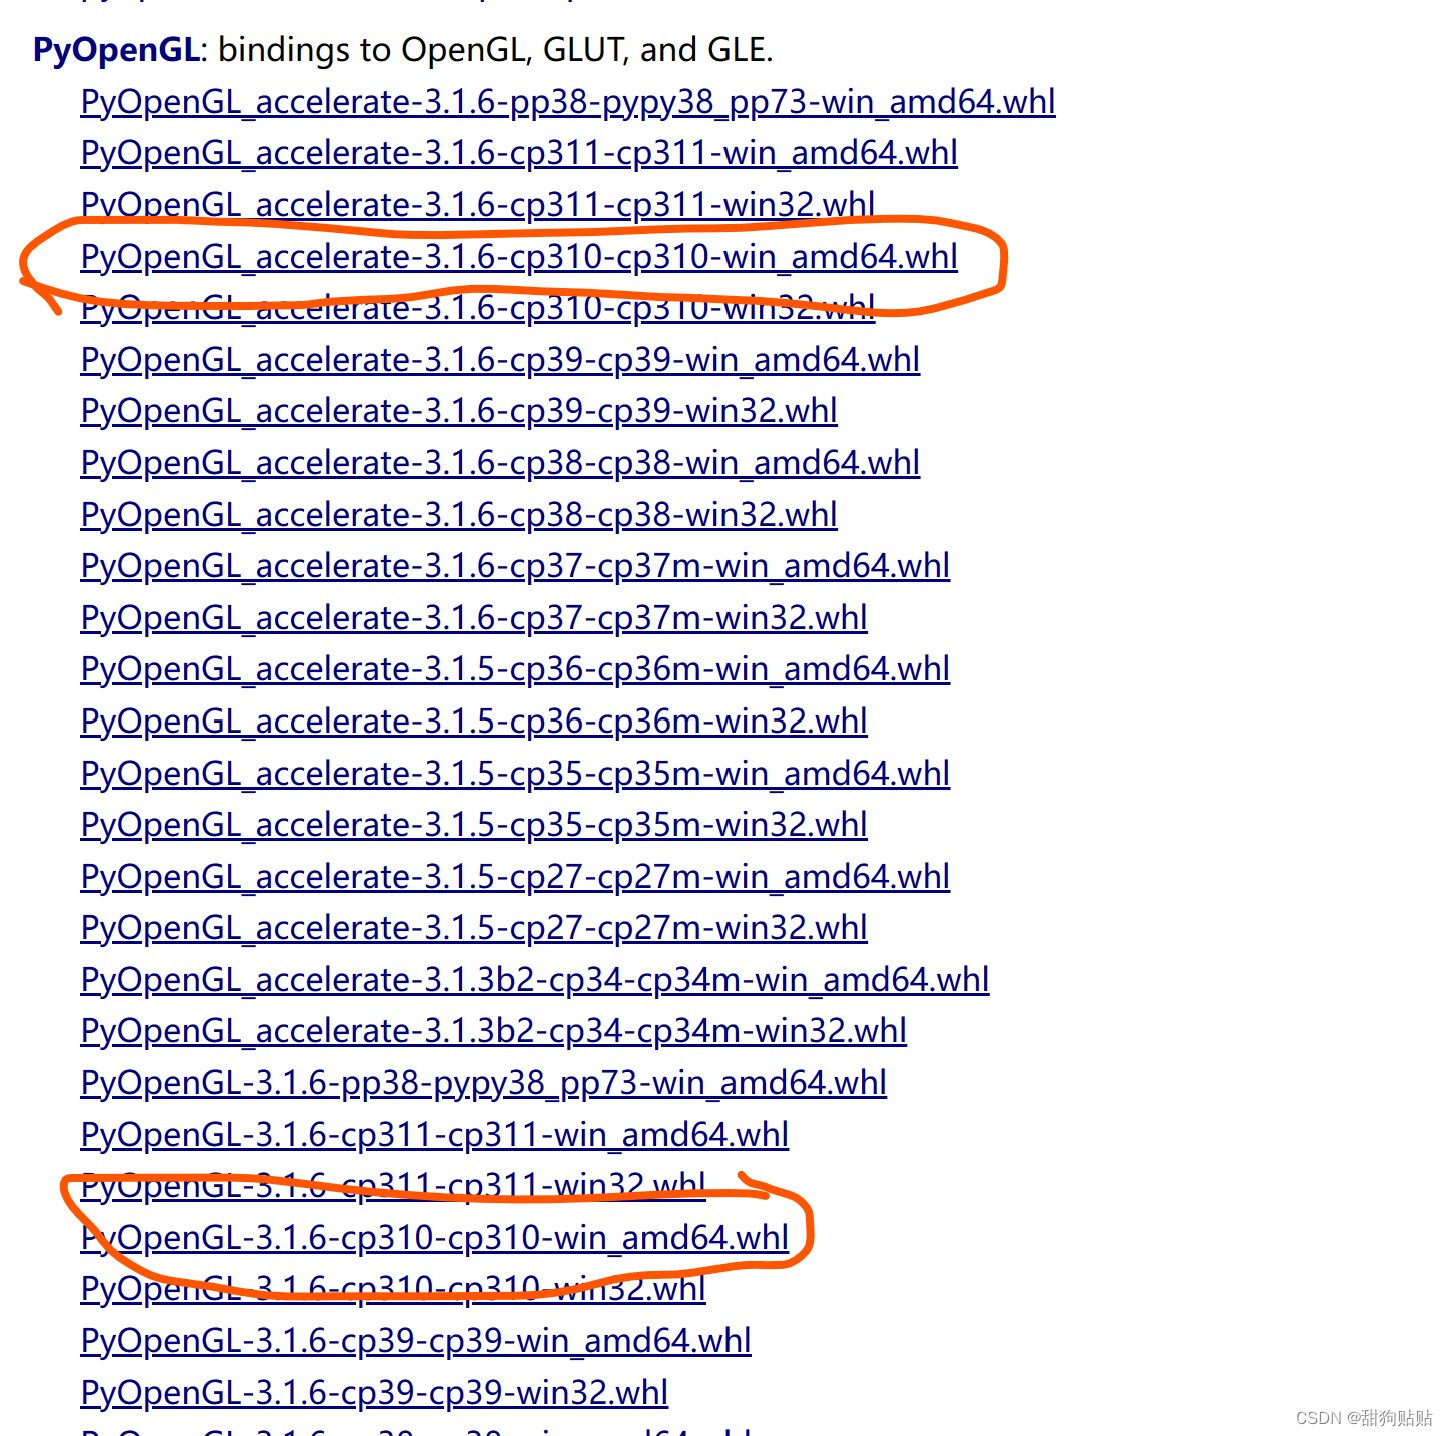Download PyOpenGL_accelerate-3.1.6-cp310-cp310-win32.whl
1448x1436 pixels.
[478, 308]
